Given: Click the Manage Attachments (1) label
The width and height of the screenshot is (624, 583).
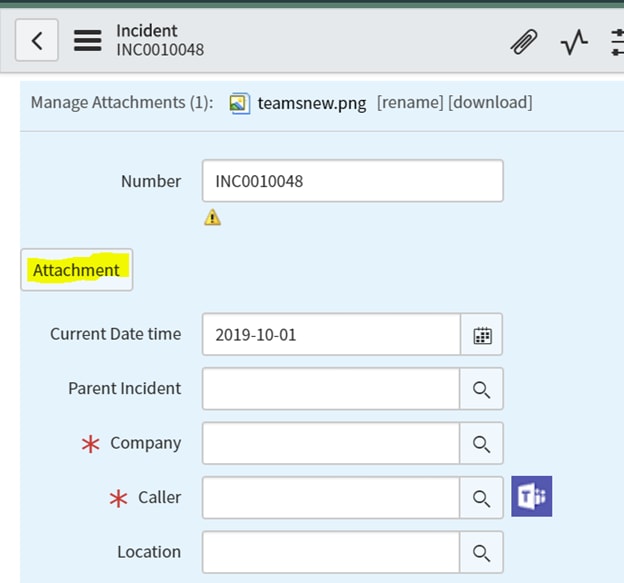Looking at the screenshot, I should tap(122, 103).
